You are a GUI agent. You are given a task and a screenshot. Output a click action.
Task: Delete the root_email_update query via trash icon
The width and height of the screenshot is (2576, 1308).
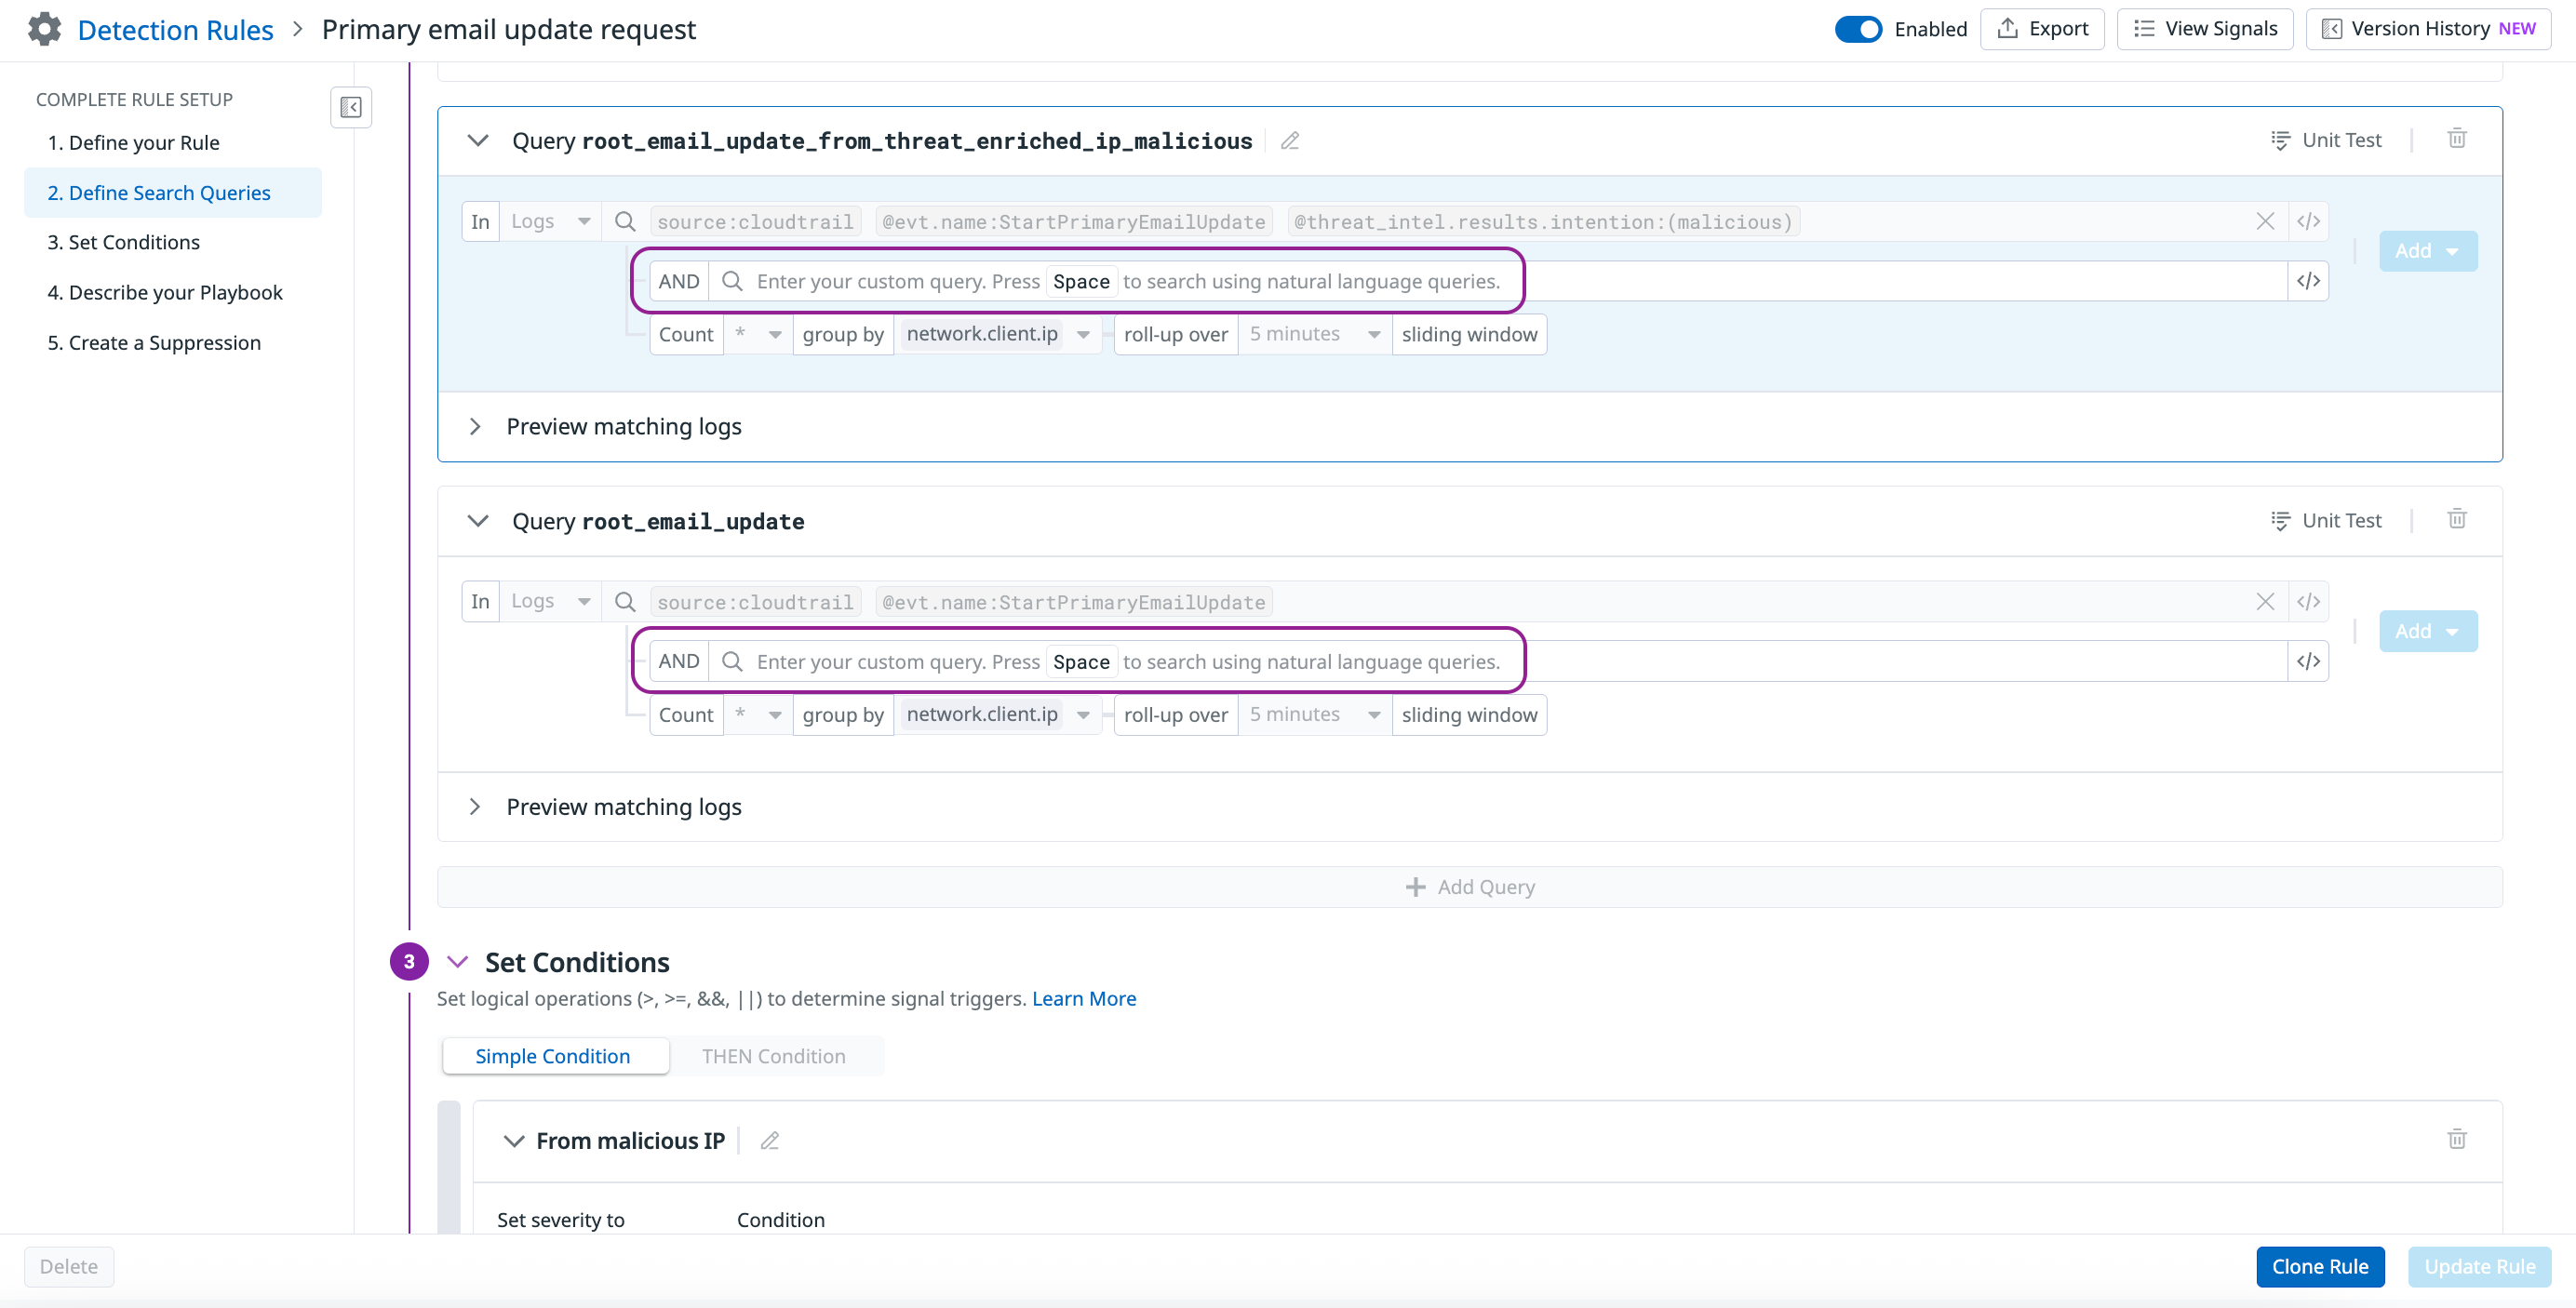2458,519
